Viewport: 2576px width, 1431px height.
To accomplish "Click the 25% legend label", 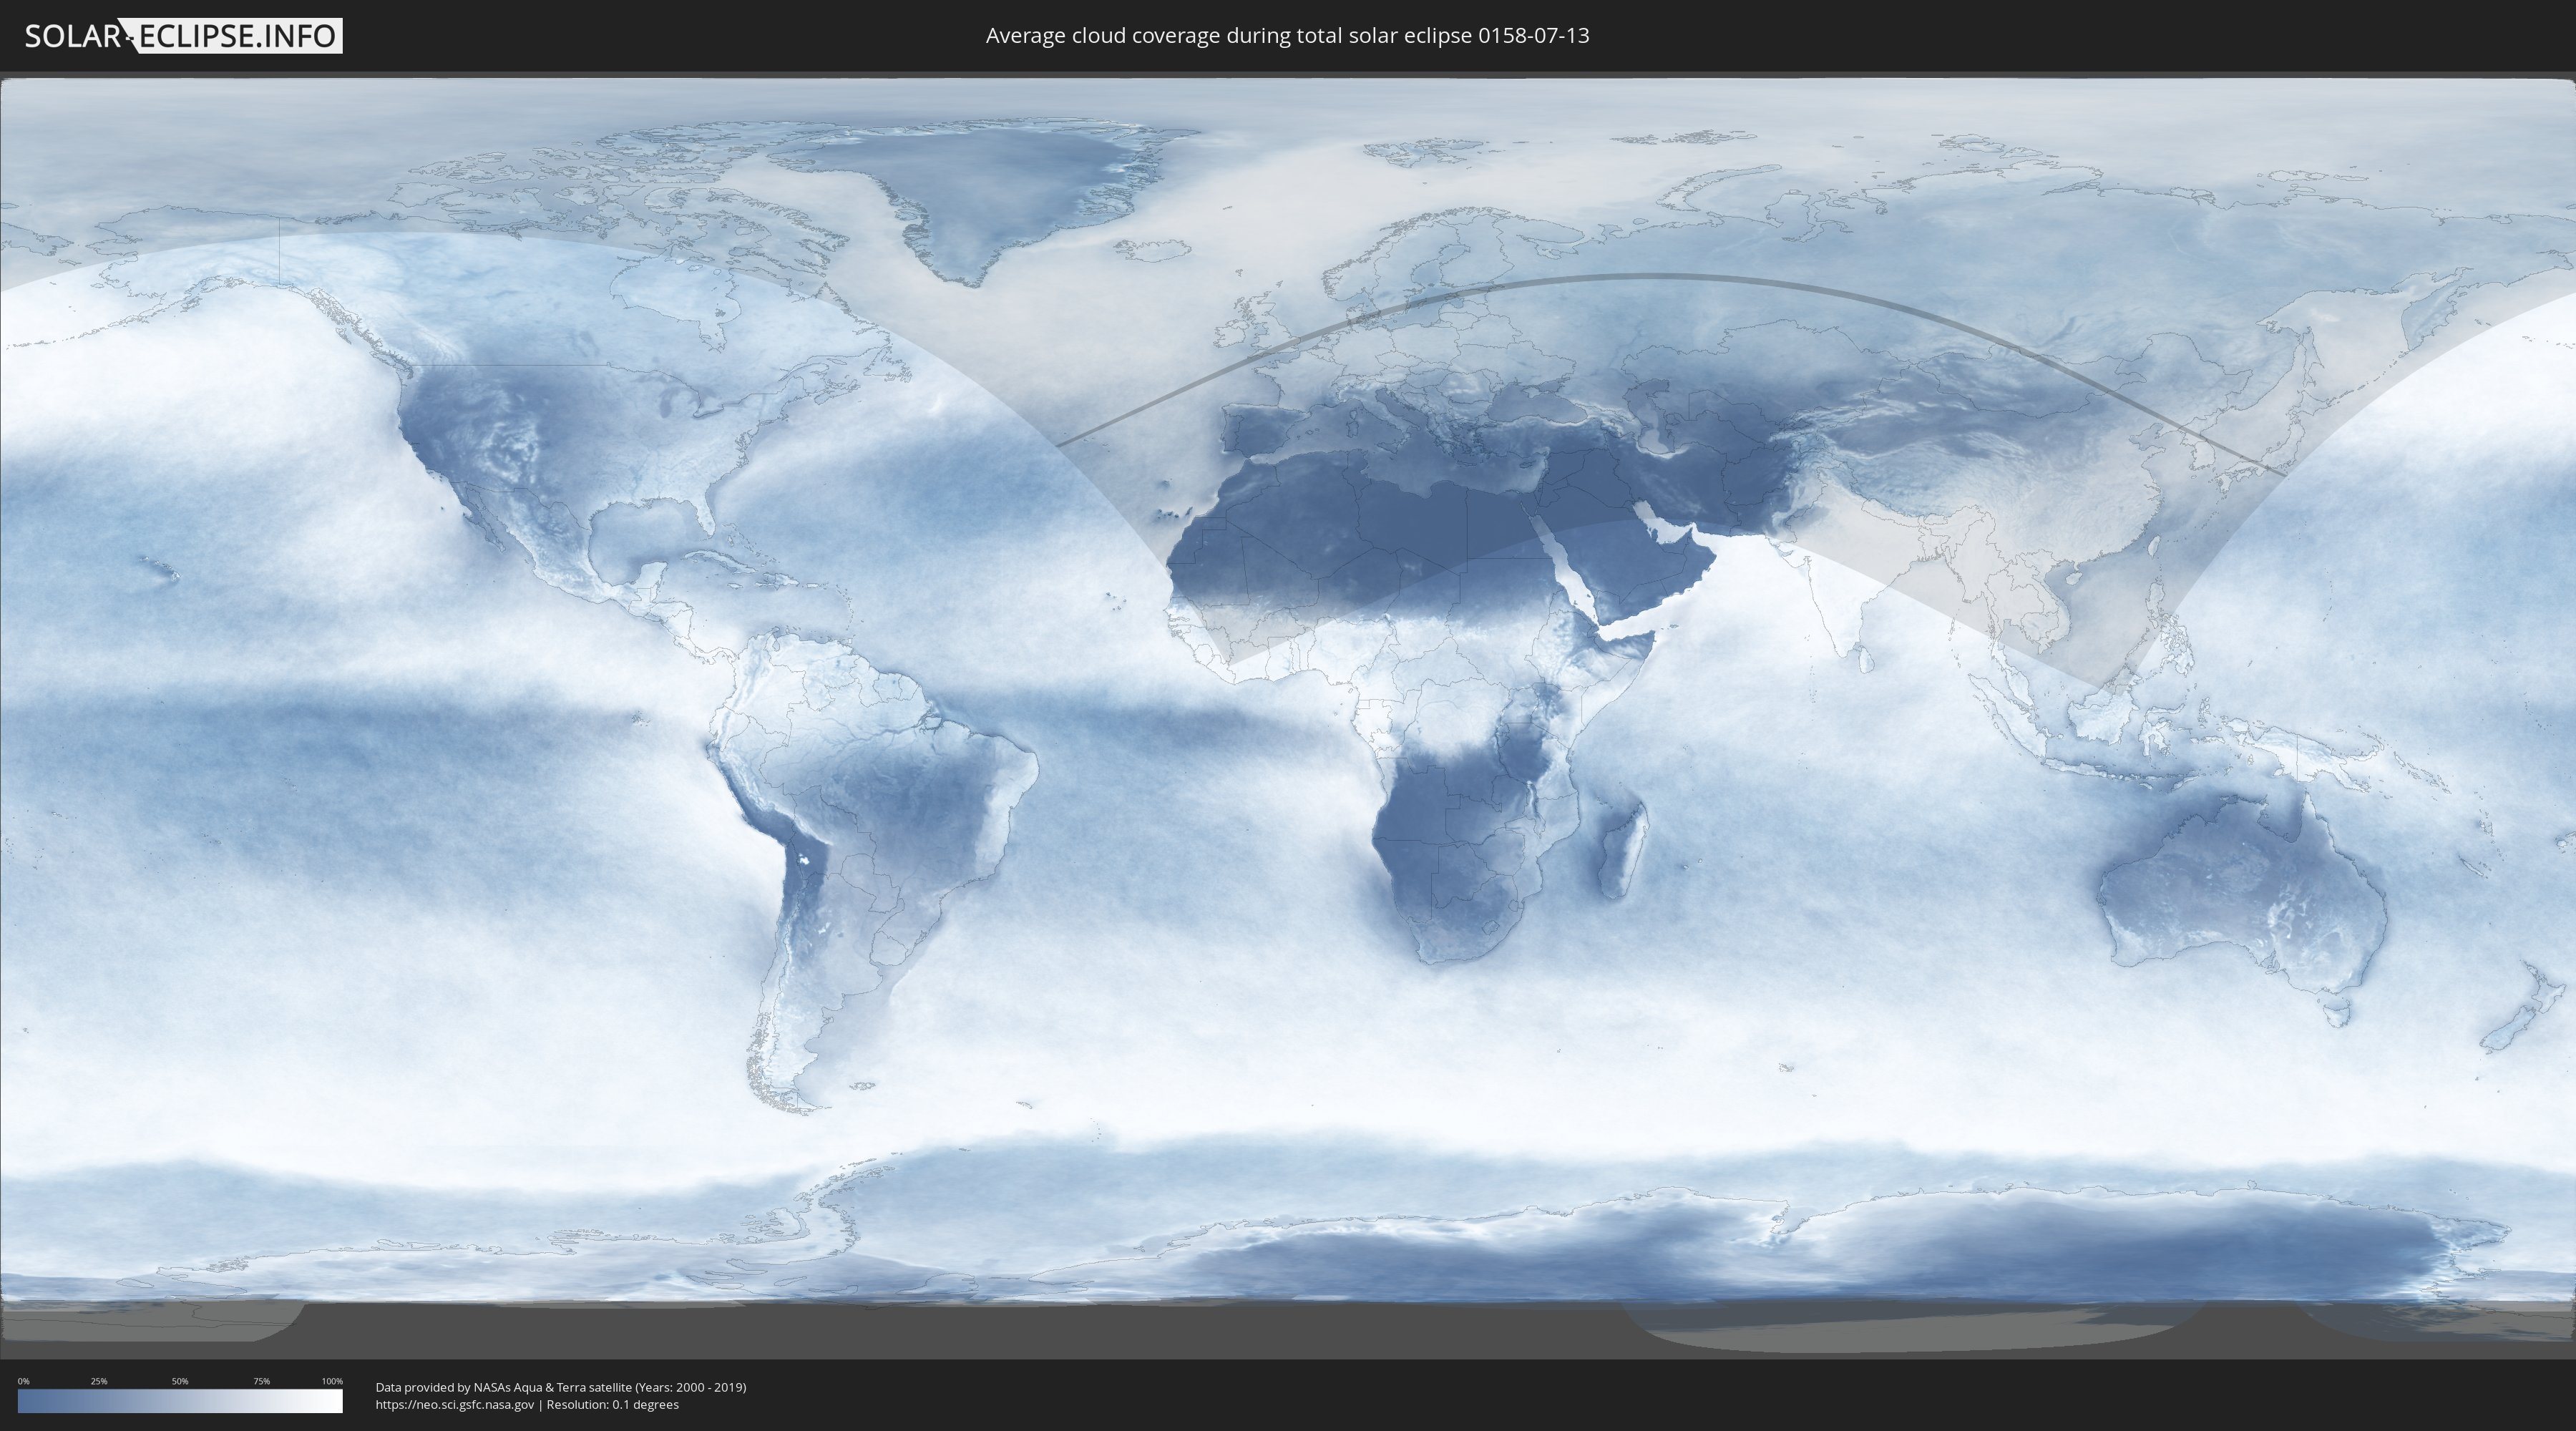I will [x=99, y=1381].
